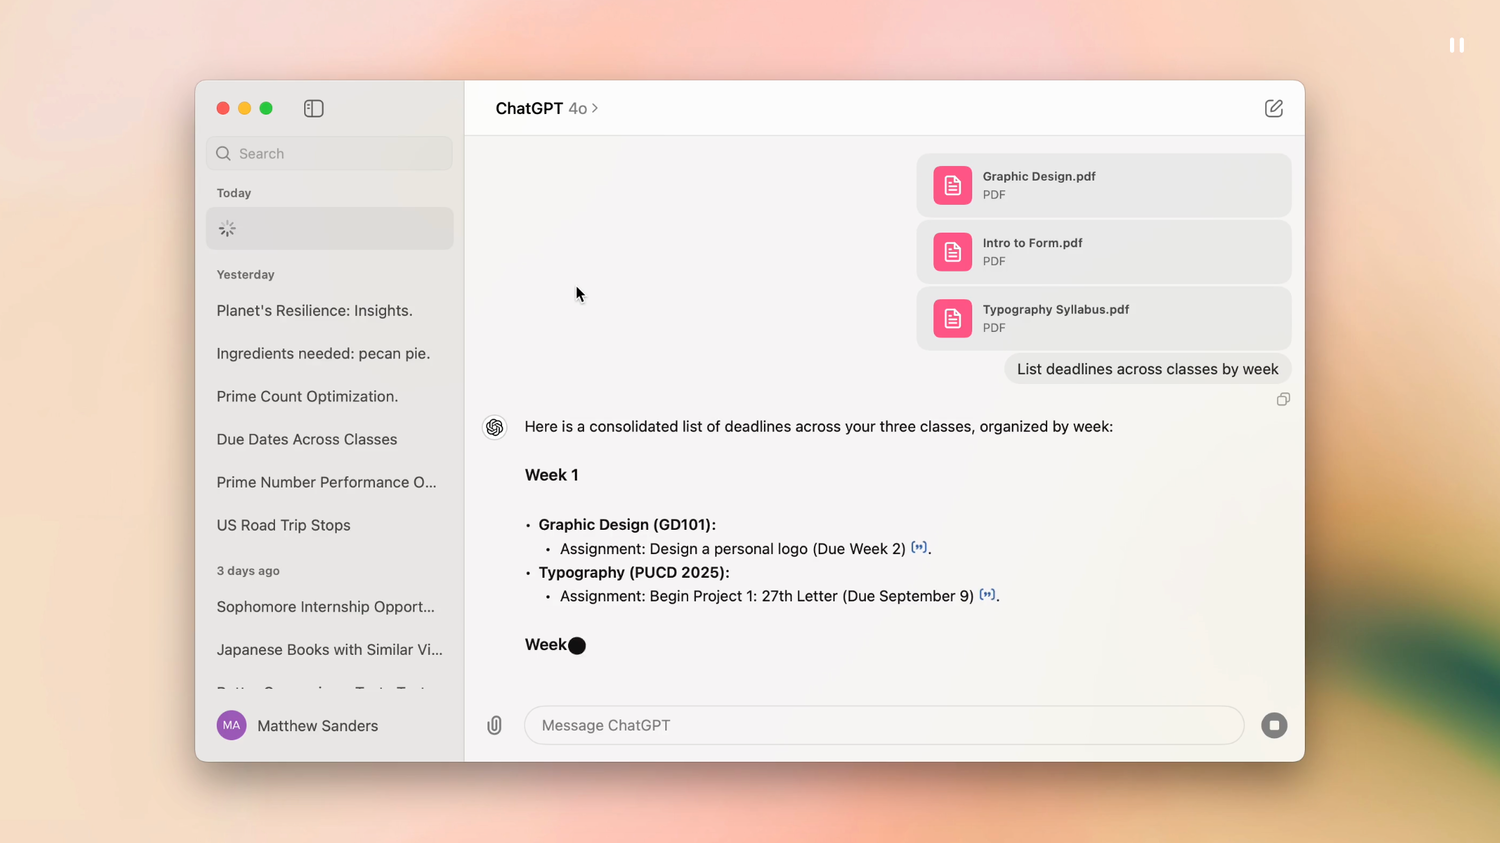Start a new chat with compose icon
1500x843 pixels.
click(1273, 108)
